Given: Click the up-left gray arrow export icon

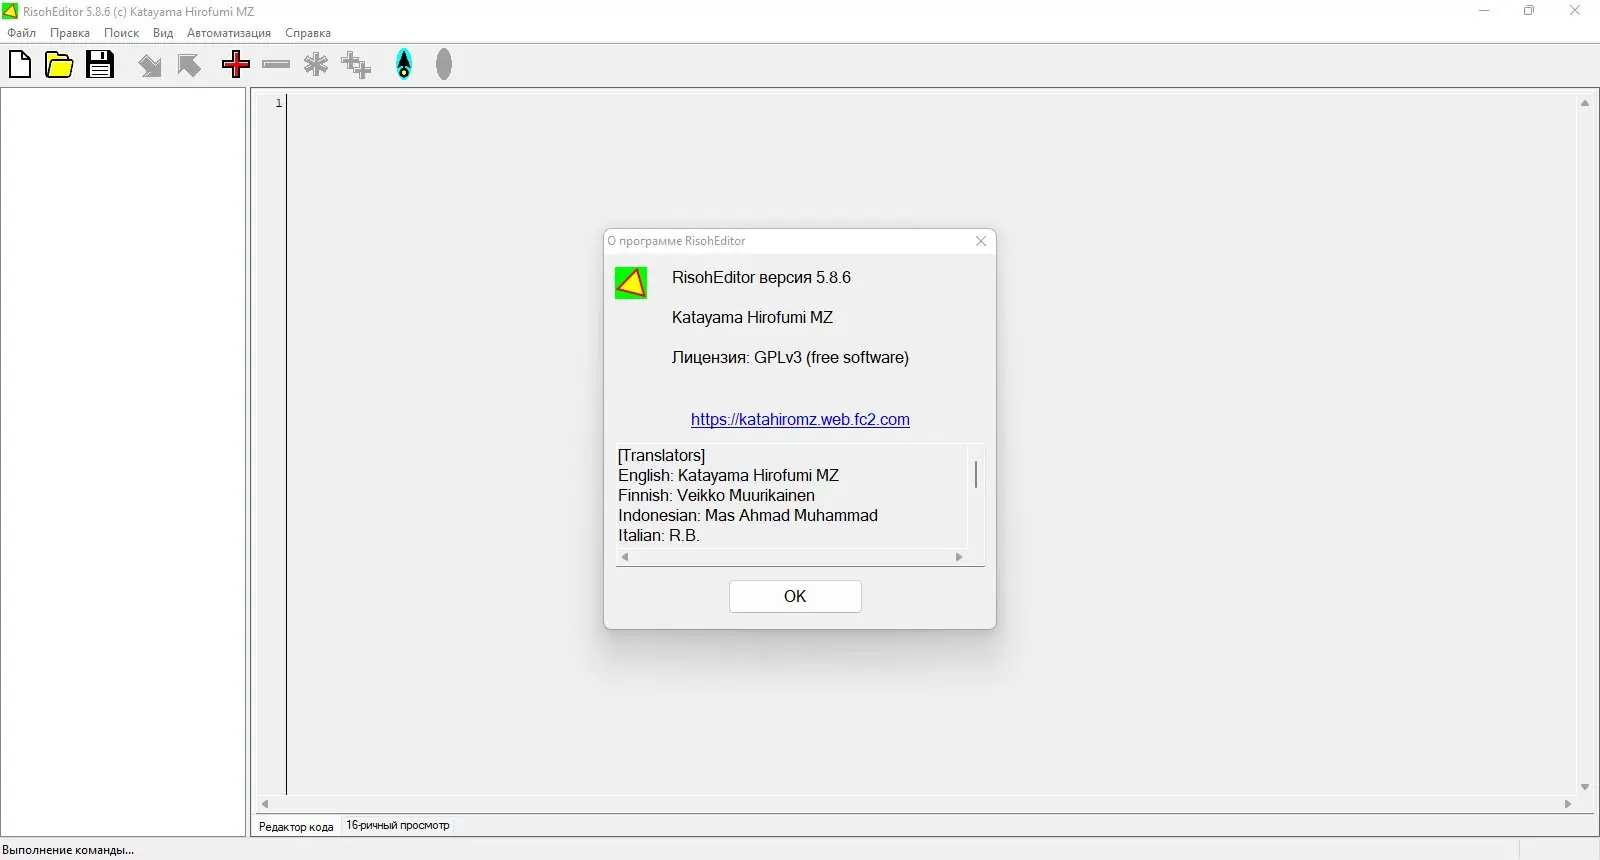Looking at the screenshot, I should tap(189, 66).
